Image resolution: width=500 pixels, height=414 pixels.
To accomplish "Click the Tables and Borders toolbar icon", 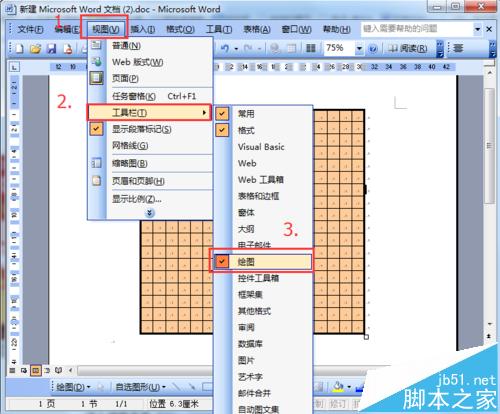I will 291,49.
